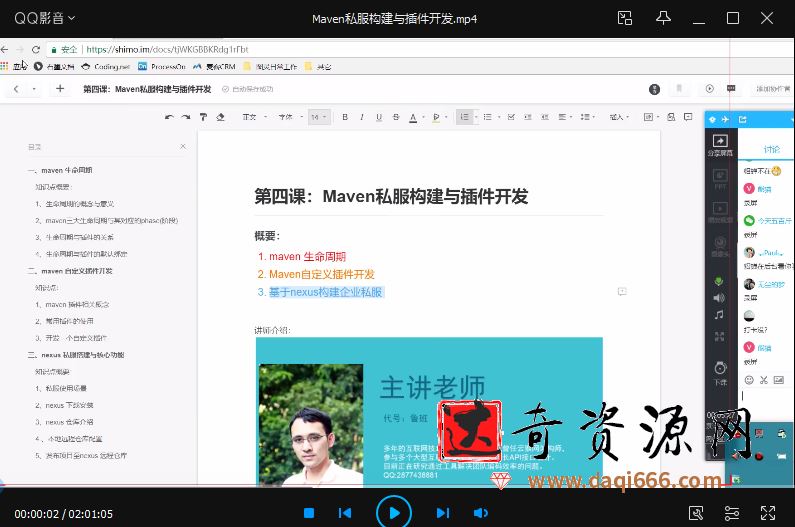Open the font family dropdown
This screenshot has height=527, width=795.
(291, 117)
